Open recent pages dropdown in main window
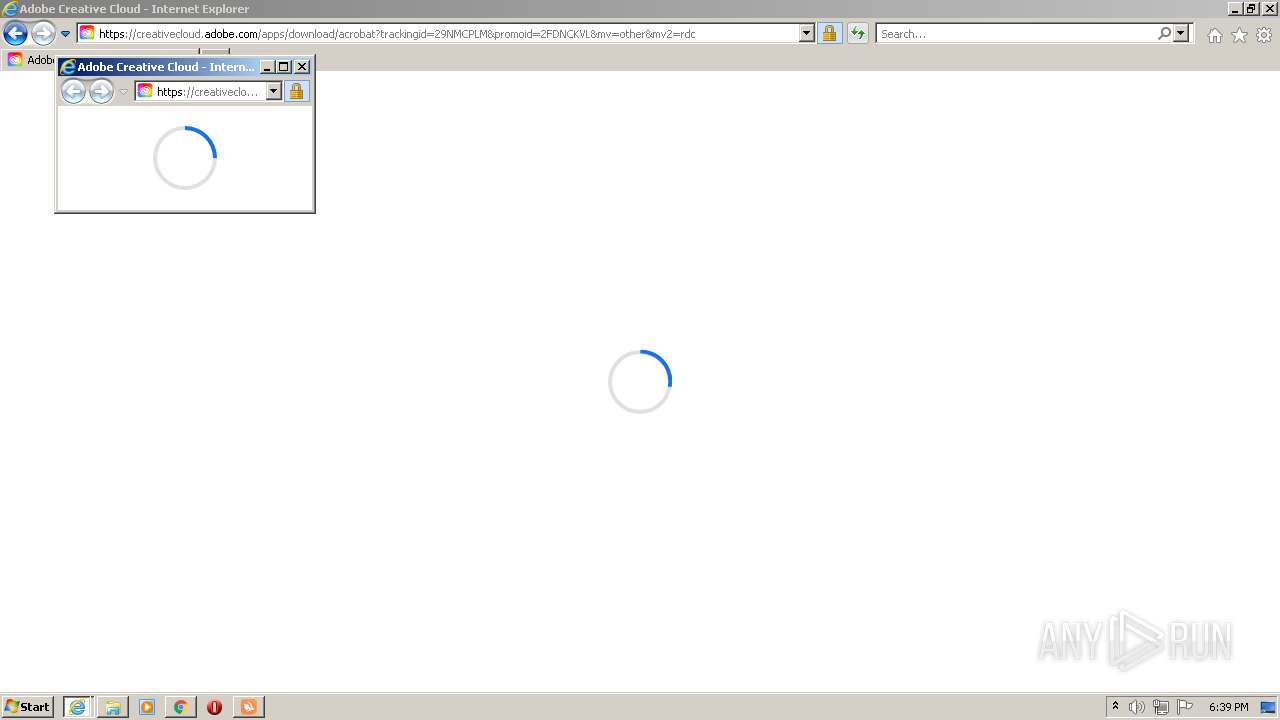The image size is (1280, 720). coord(66,34)
